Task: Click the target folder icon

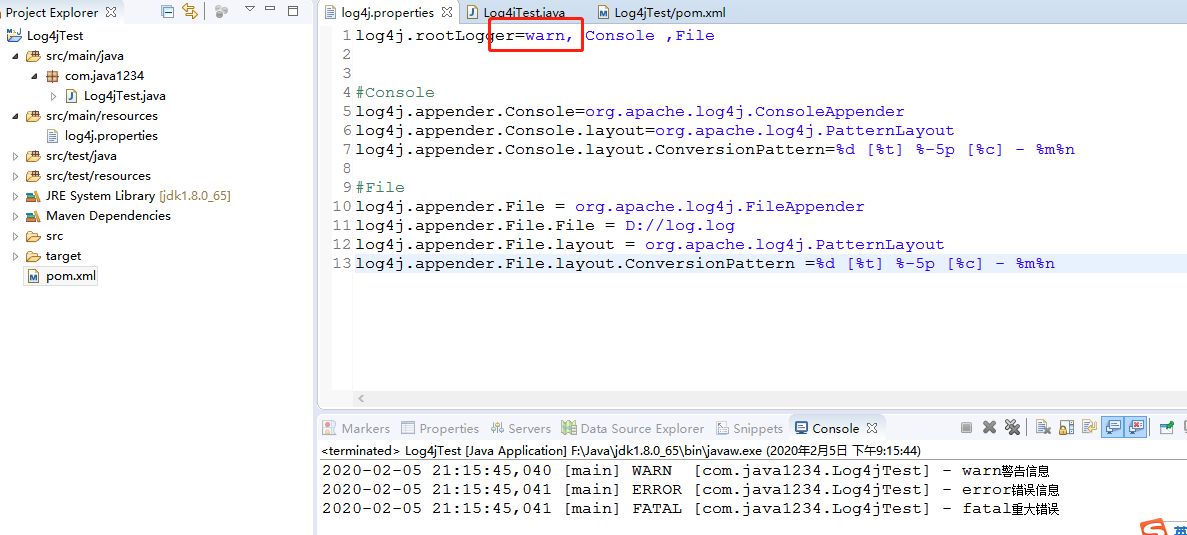Action: 33,256
